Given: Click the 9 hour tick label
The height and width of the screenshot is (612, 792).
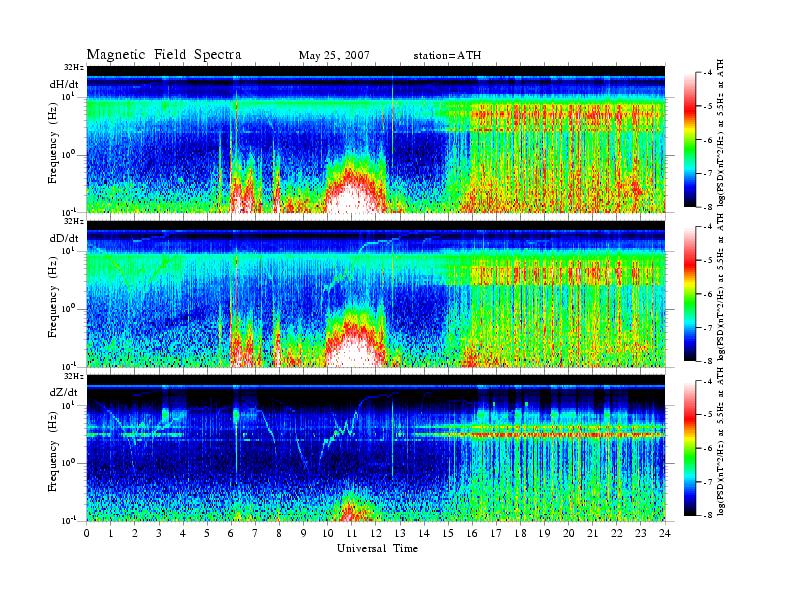Looking at the screenshot, I should (304, 533).
